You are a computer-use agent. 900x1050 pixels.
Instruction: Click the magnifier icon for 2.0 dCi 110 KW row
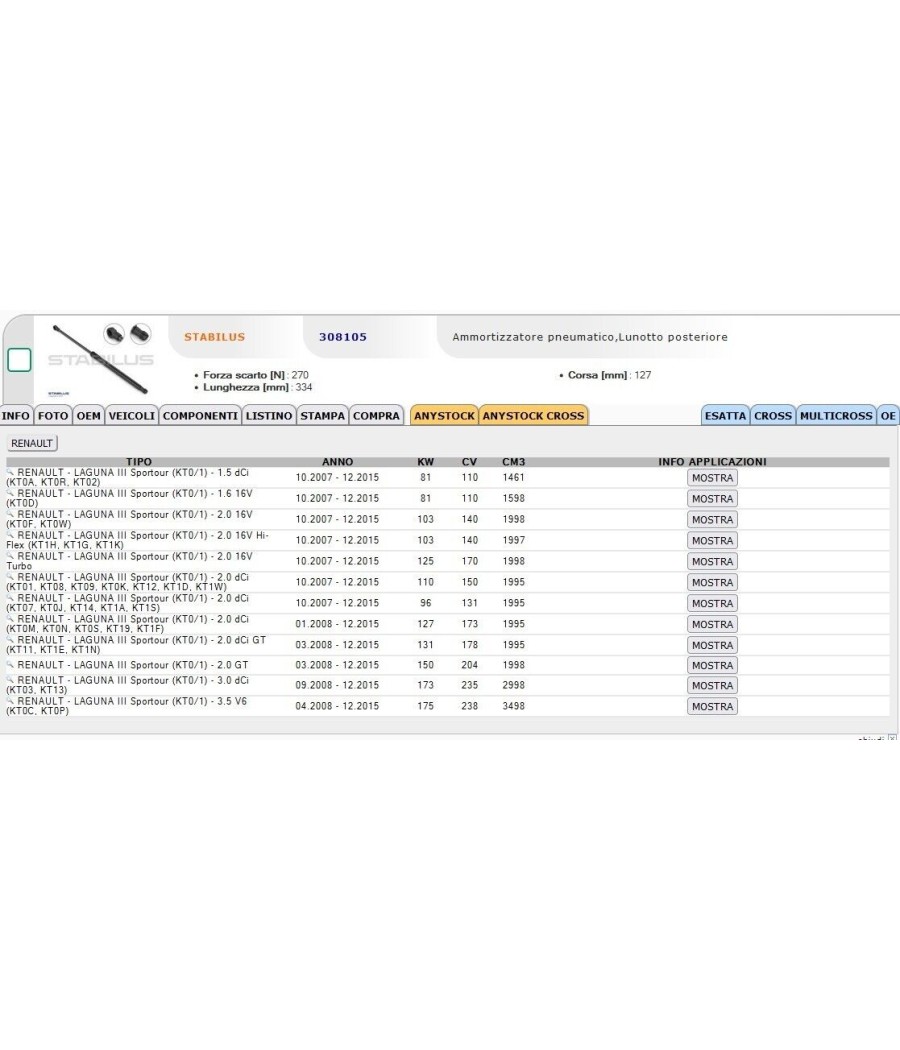pos(10,577)
